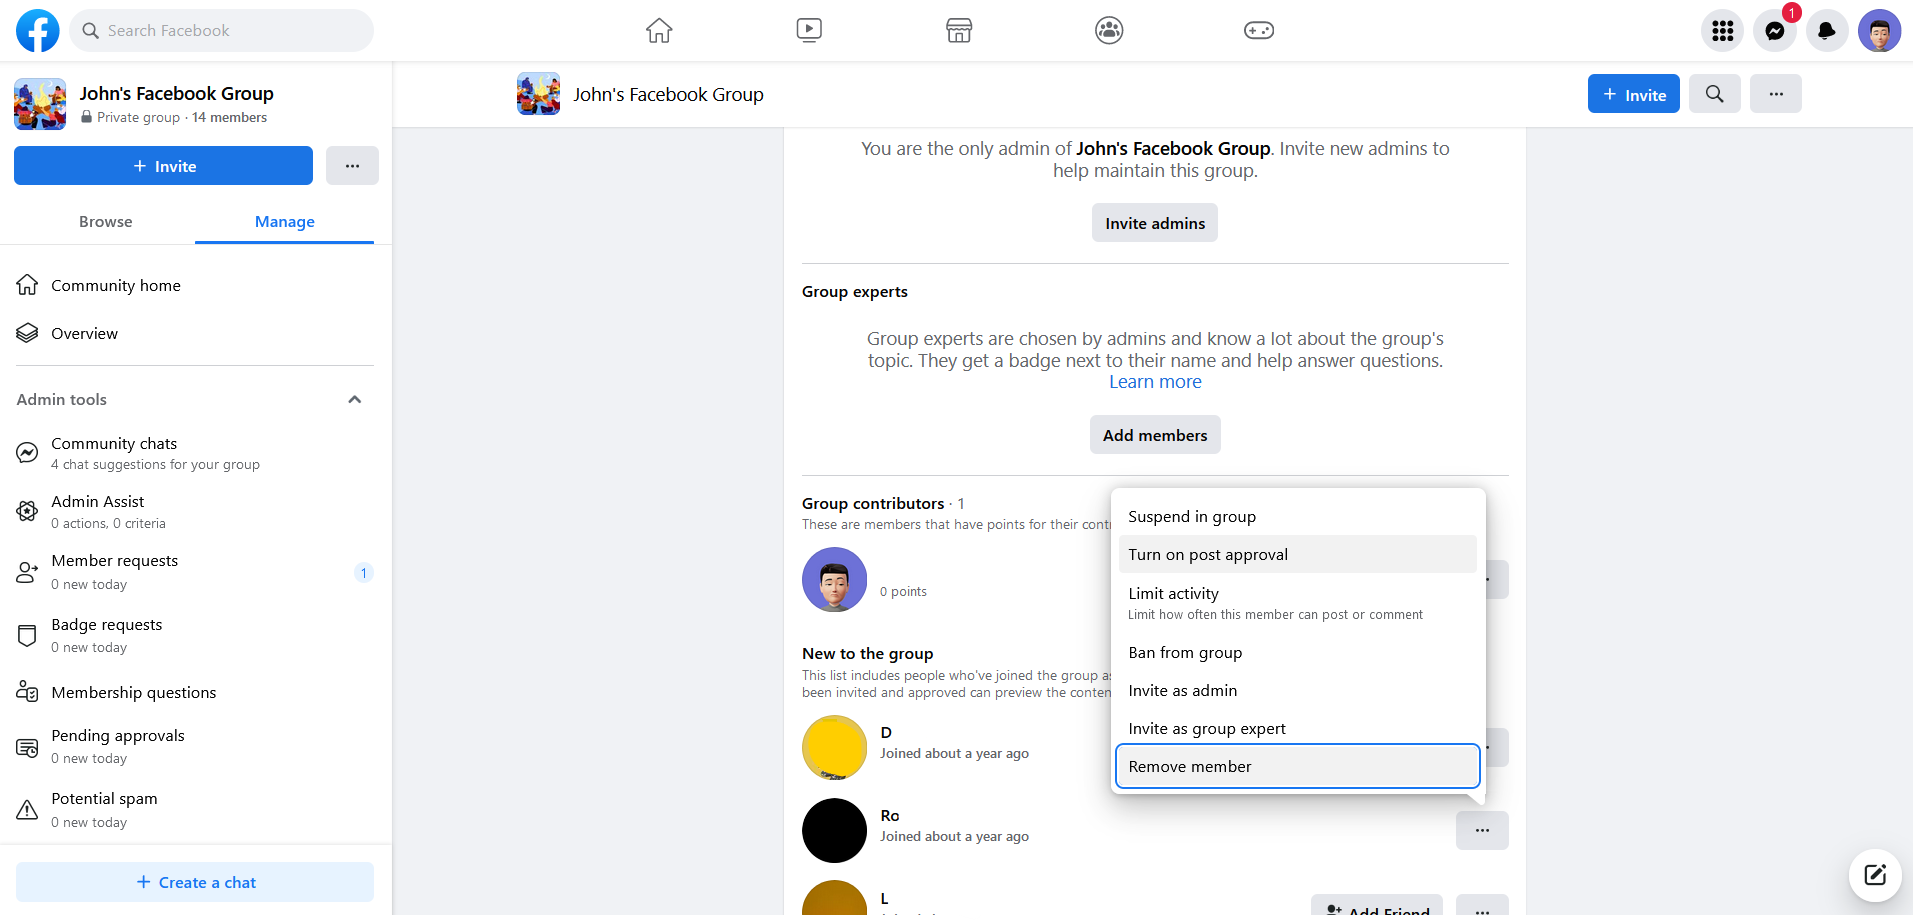Open Admin Assist tool
Image resolution: width=1913 pixels, height=920 pixels.
click(x=195, y=511)
